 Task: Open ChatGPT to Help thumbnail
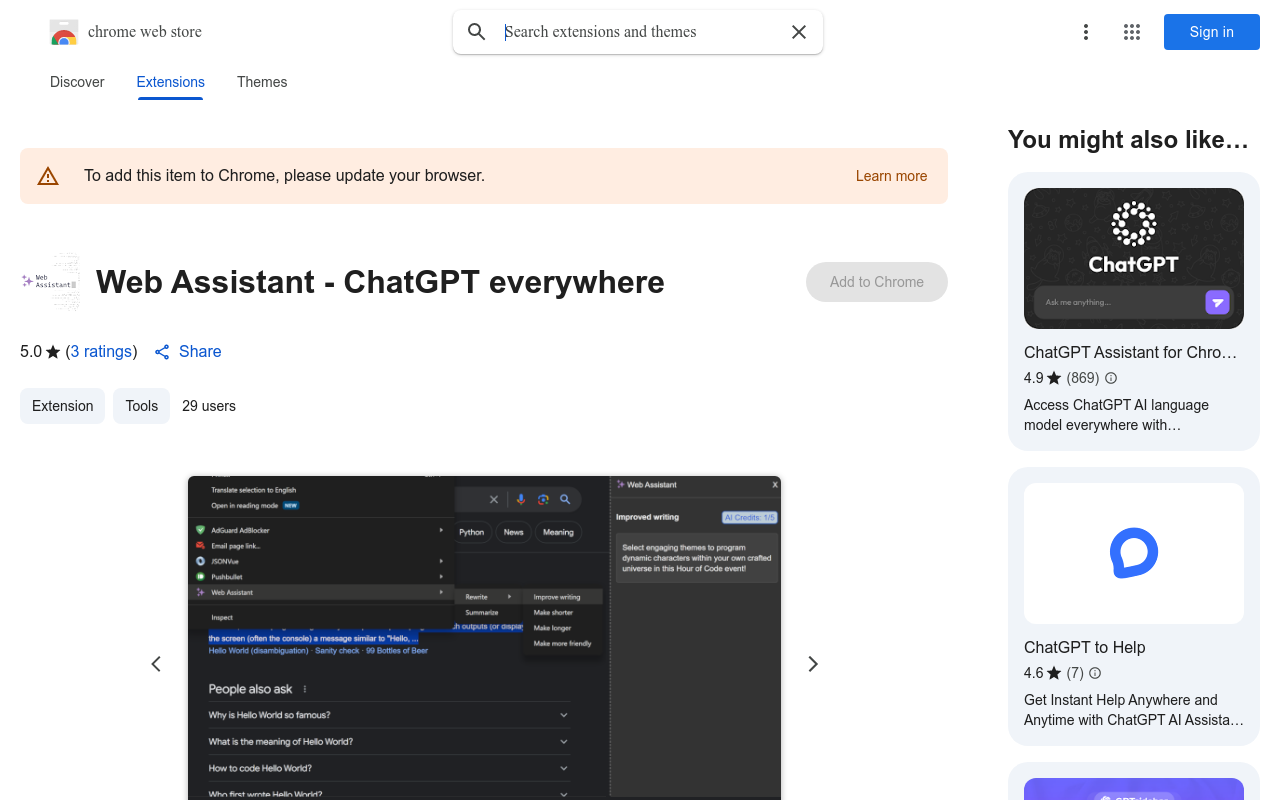click(1134, 554)
